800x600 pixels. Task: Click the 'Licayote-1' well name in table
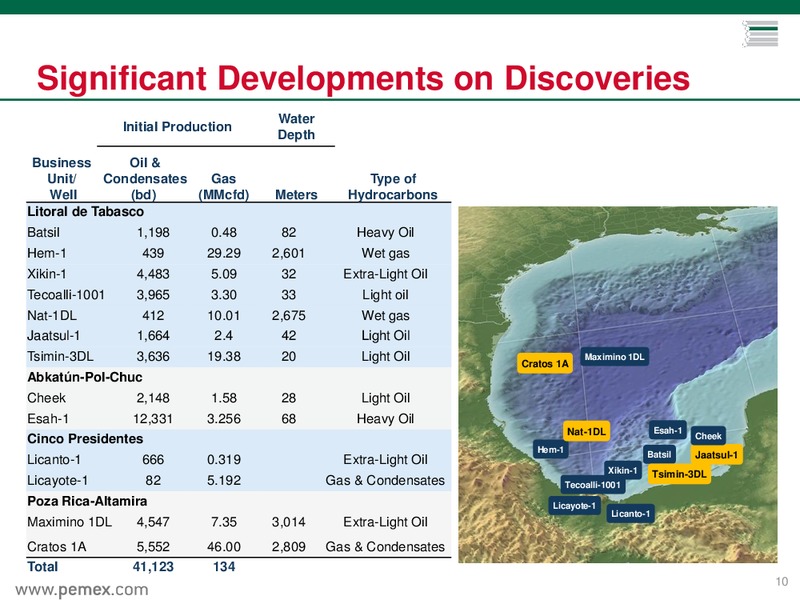point(58,481)
